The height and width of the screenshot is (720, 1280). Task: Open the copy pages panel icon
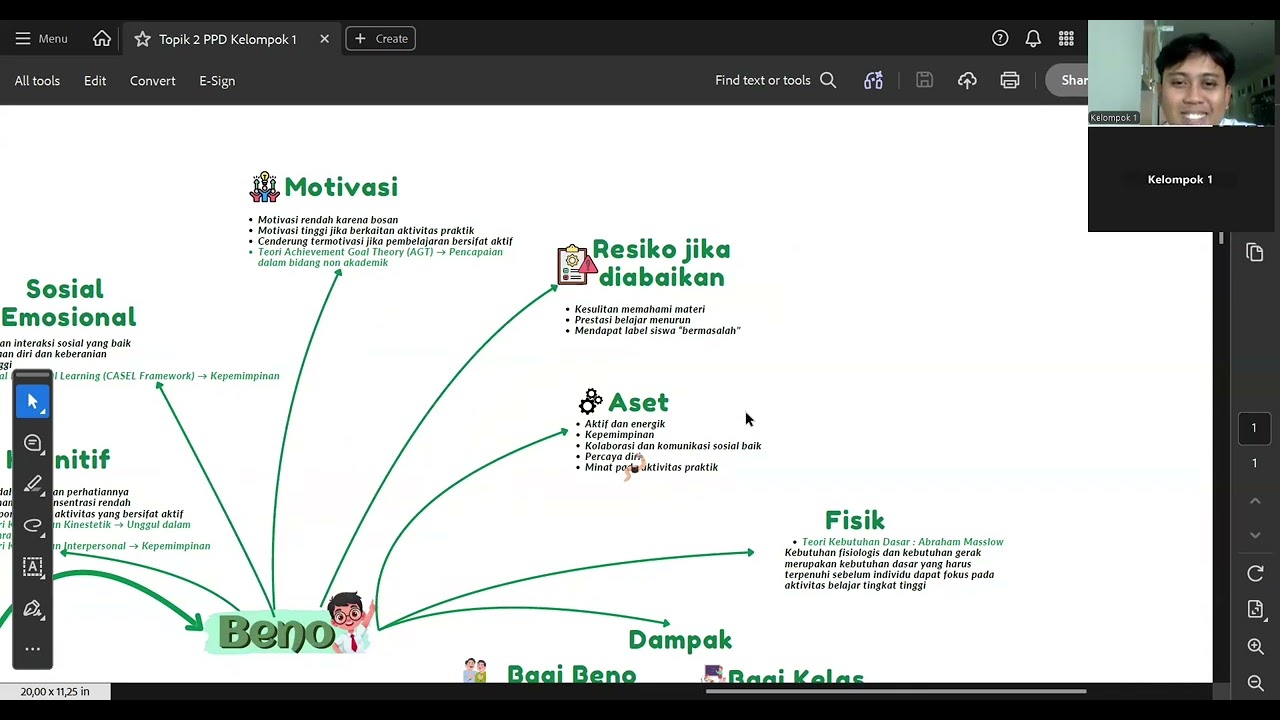1255,252
